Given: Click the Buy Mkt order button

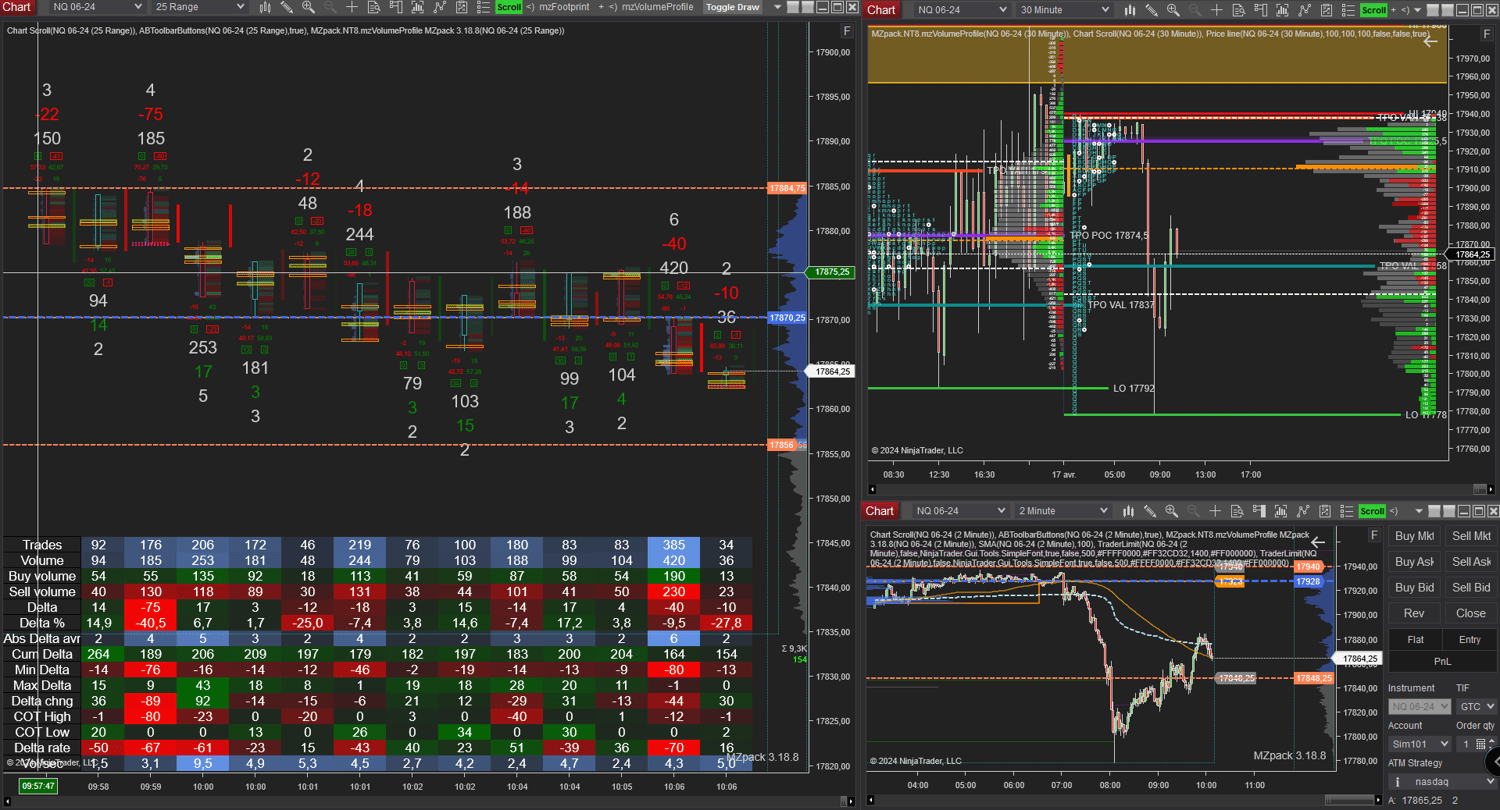Looking at the screenshot, I should pos(1415,536).
